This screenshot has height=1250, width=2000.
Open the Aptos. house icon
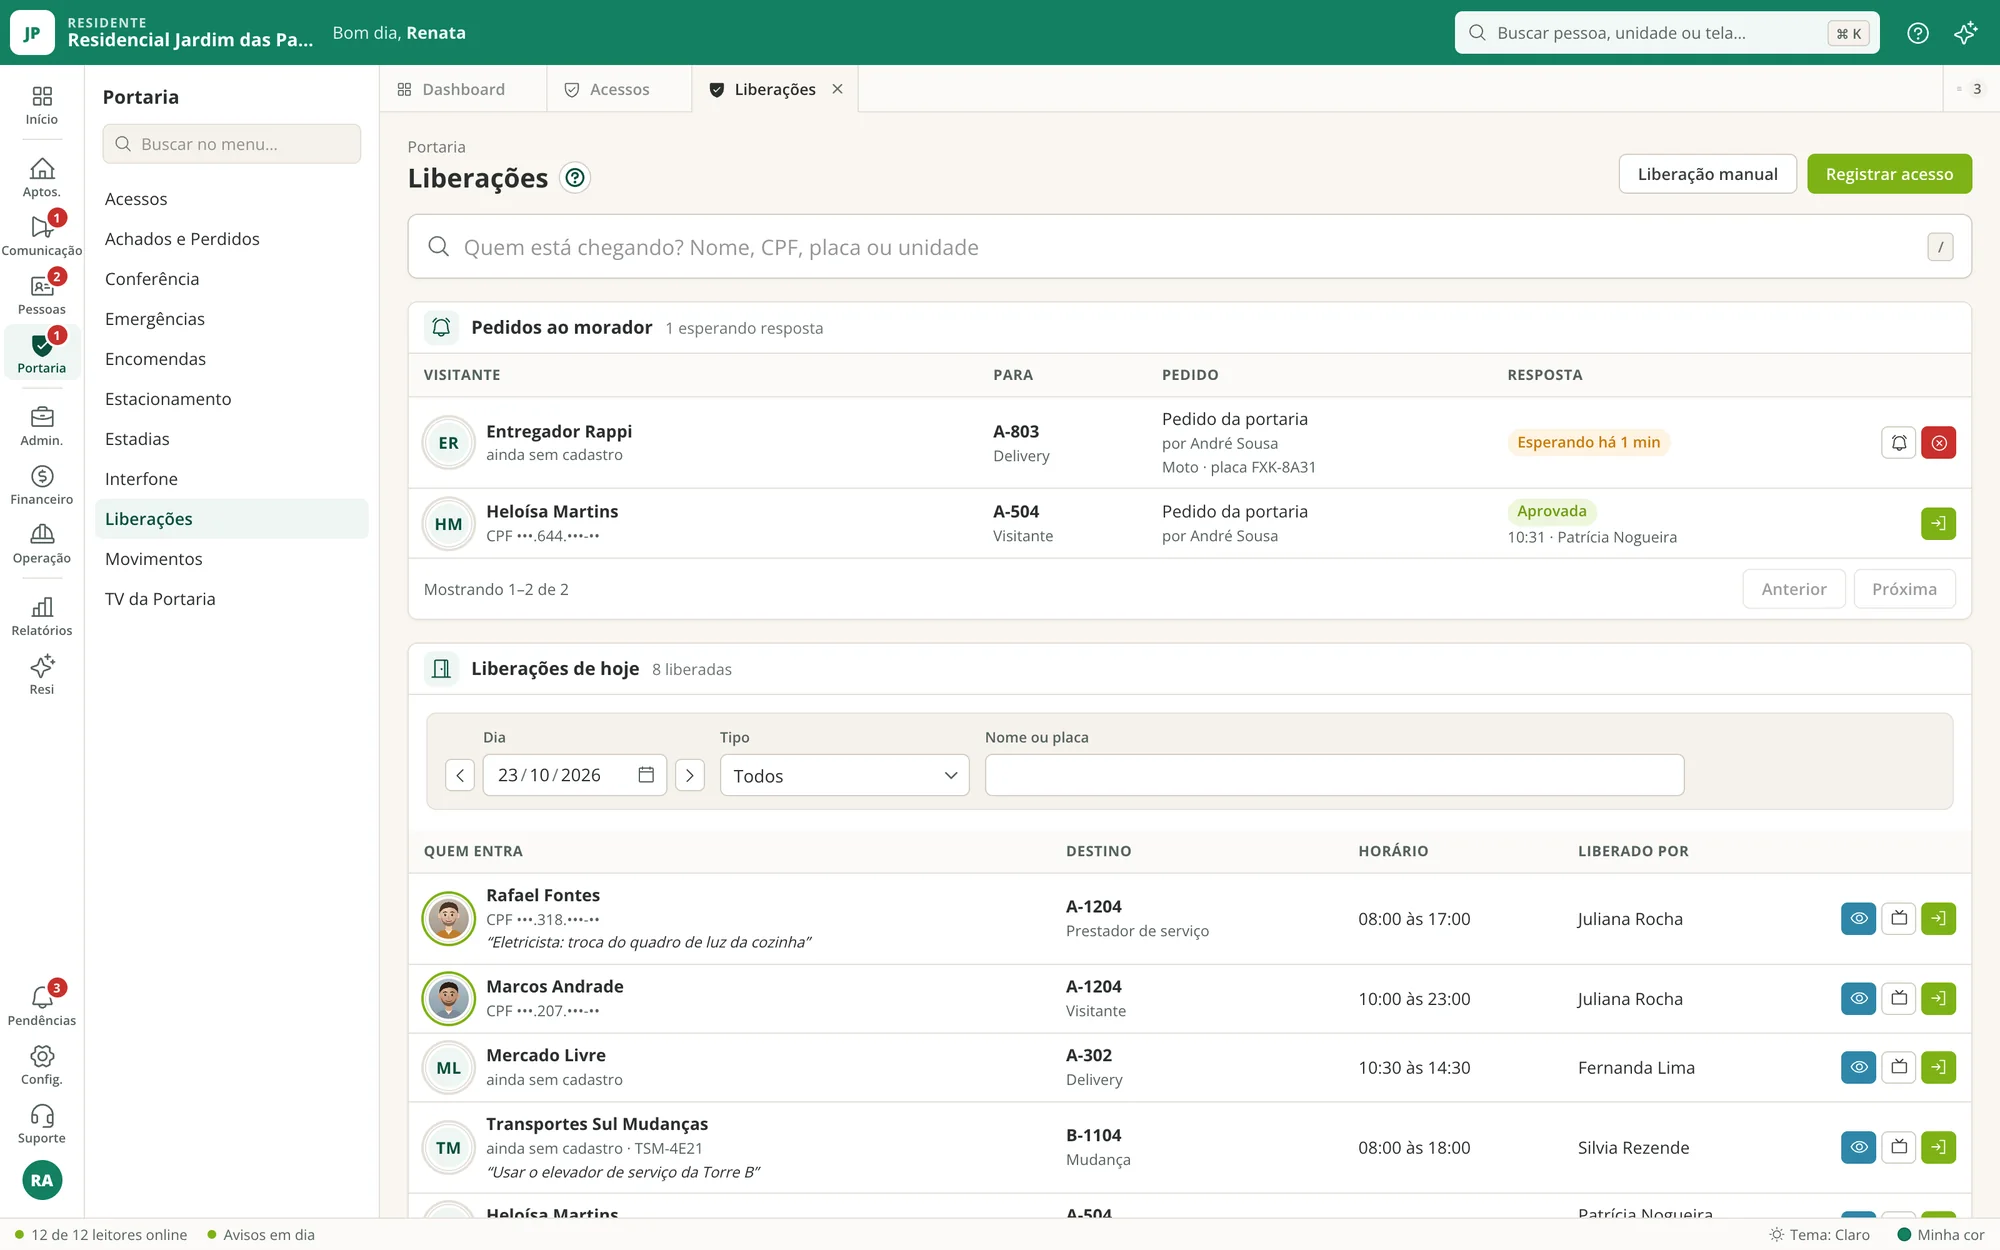[41, 178]
